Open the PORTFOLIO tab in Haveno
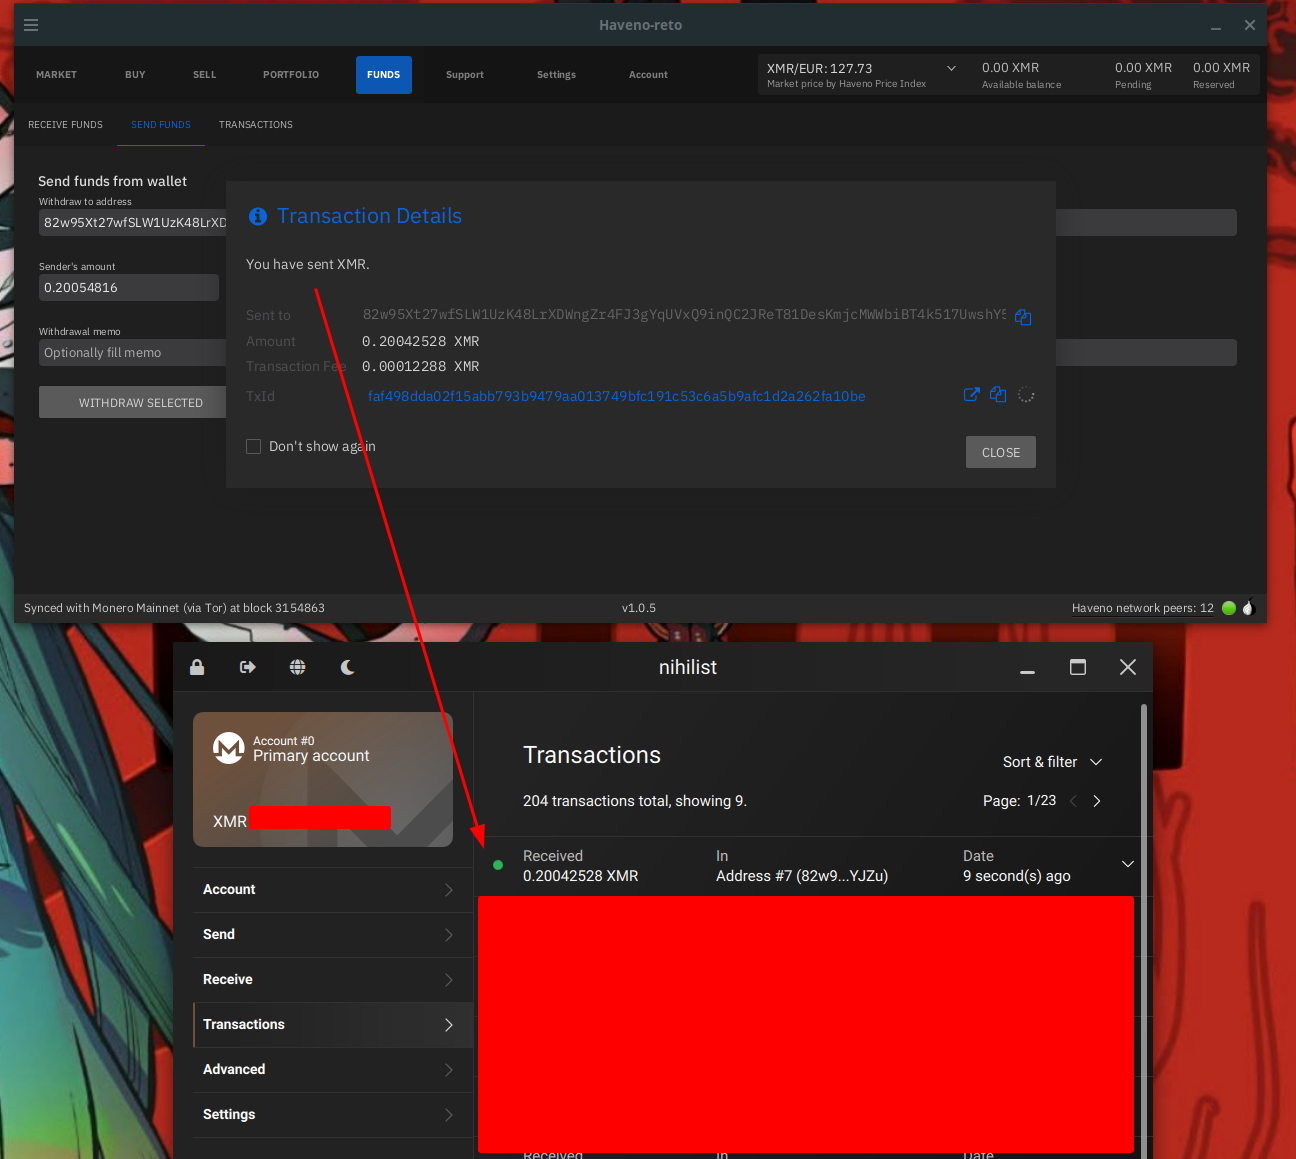The height and width of the screenshot is (1159, 1296). point(291,75)
